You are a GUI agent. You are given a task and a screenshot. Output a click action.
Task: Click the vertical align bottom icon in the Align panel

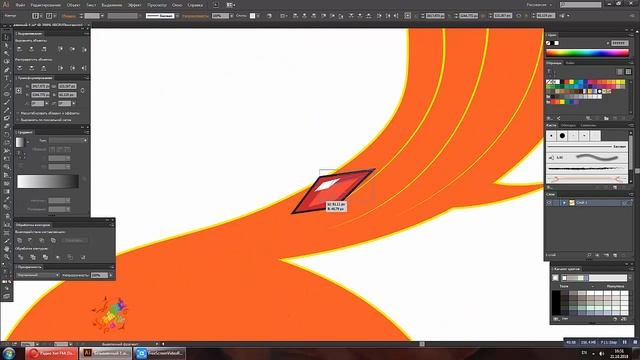[x=84, y=49]
